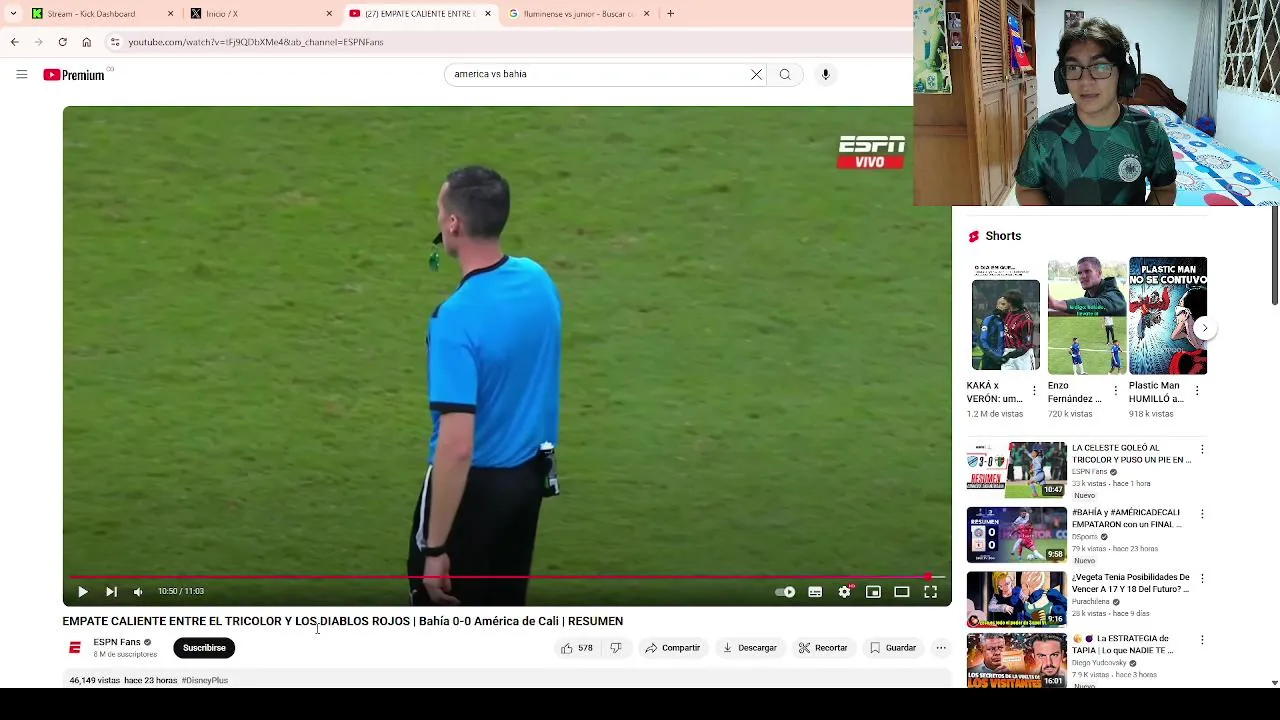The height and width of the screenshot is (720, 1280).
Task: Click the browser home button
Action: coord(86,42)
